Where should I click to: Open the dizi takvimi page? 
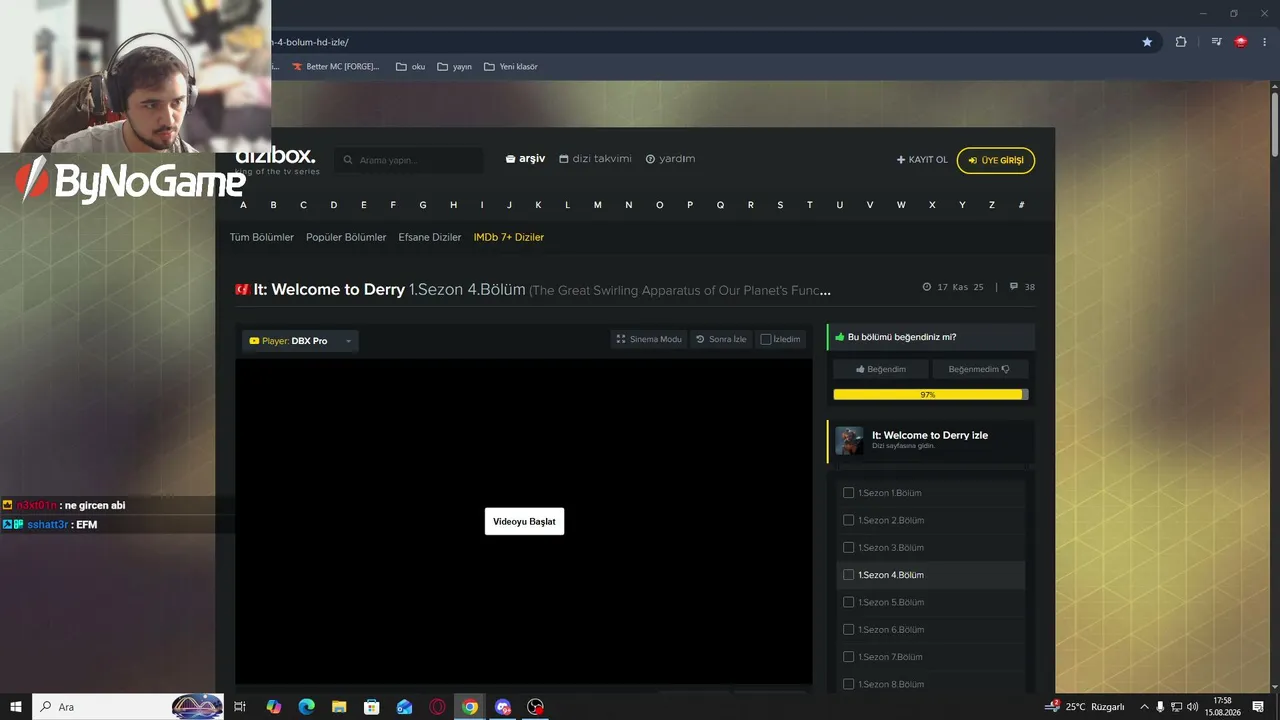coord(595,159)
